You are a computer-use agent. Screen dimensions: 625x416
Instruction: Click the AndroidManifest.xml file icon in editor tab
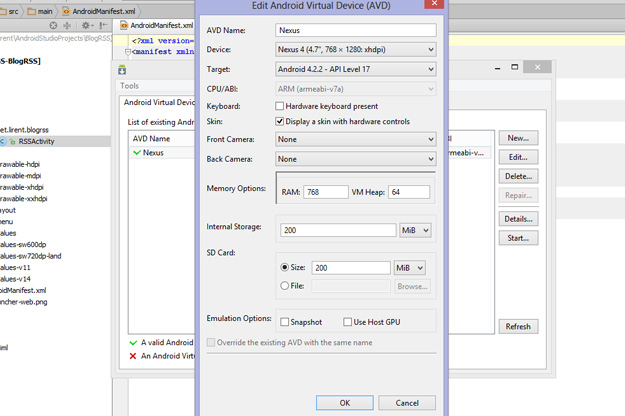pyautogui.click(x=124, y=26)
